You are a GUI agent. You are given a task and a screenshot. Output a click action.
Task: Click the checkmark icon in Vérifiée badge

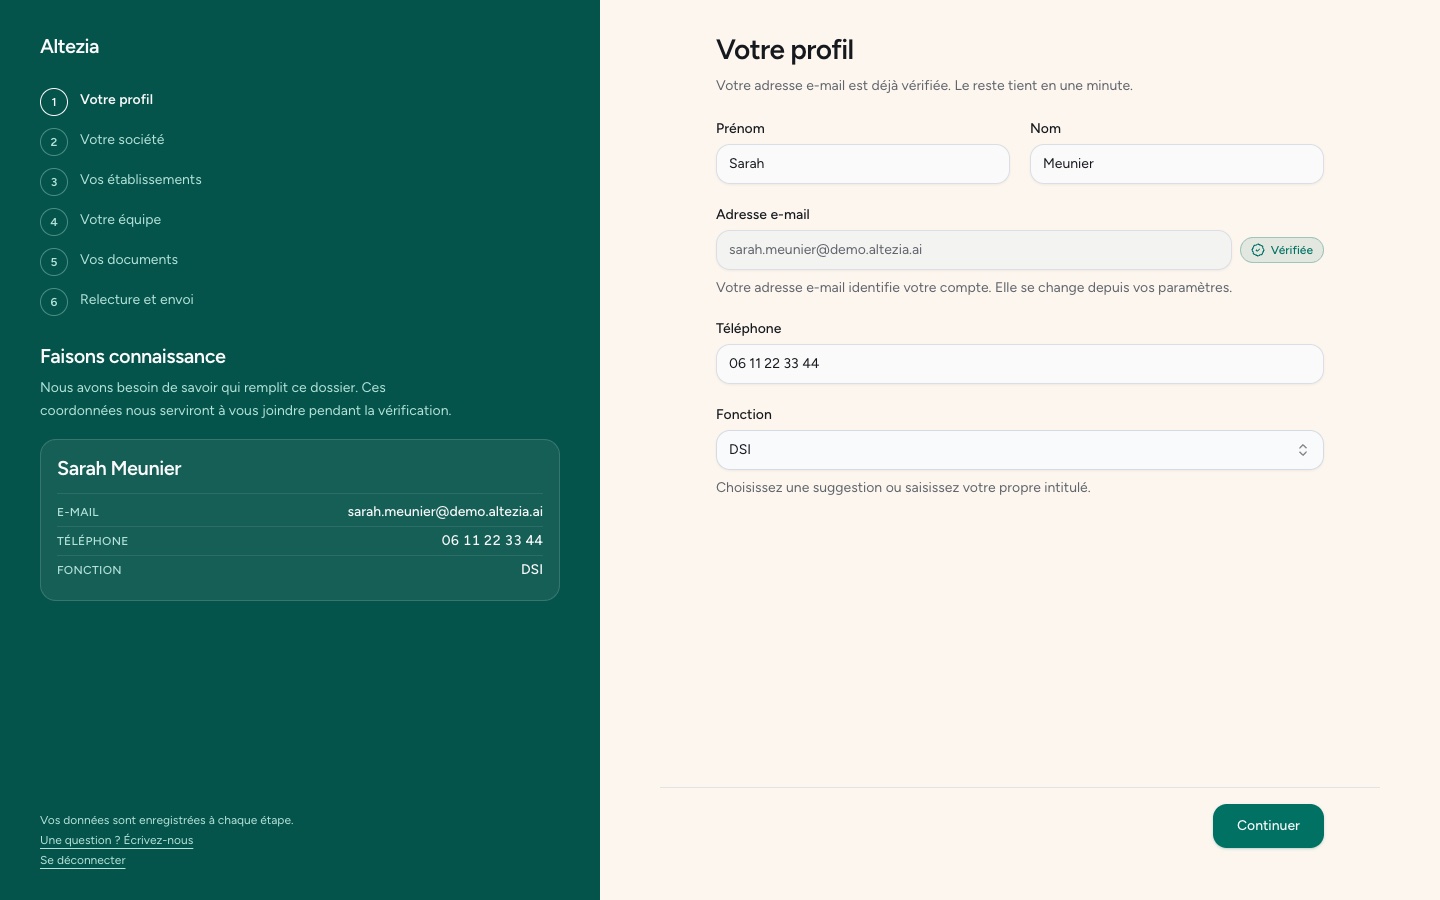click(x=1258, y=250)
